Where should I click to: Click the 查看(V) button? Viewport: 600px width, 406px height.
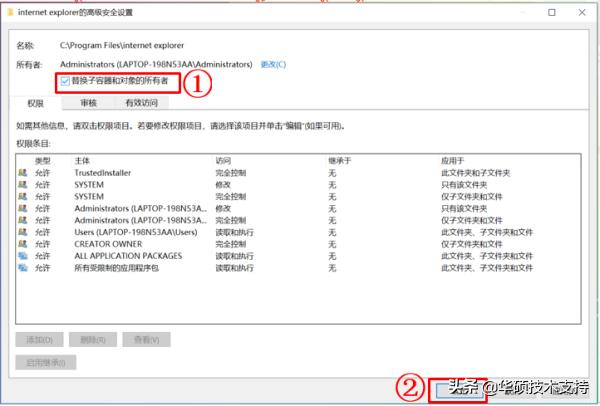coord(147,339)
